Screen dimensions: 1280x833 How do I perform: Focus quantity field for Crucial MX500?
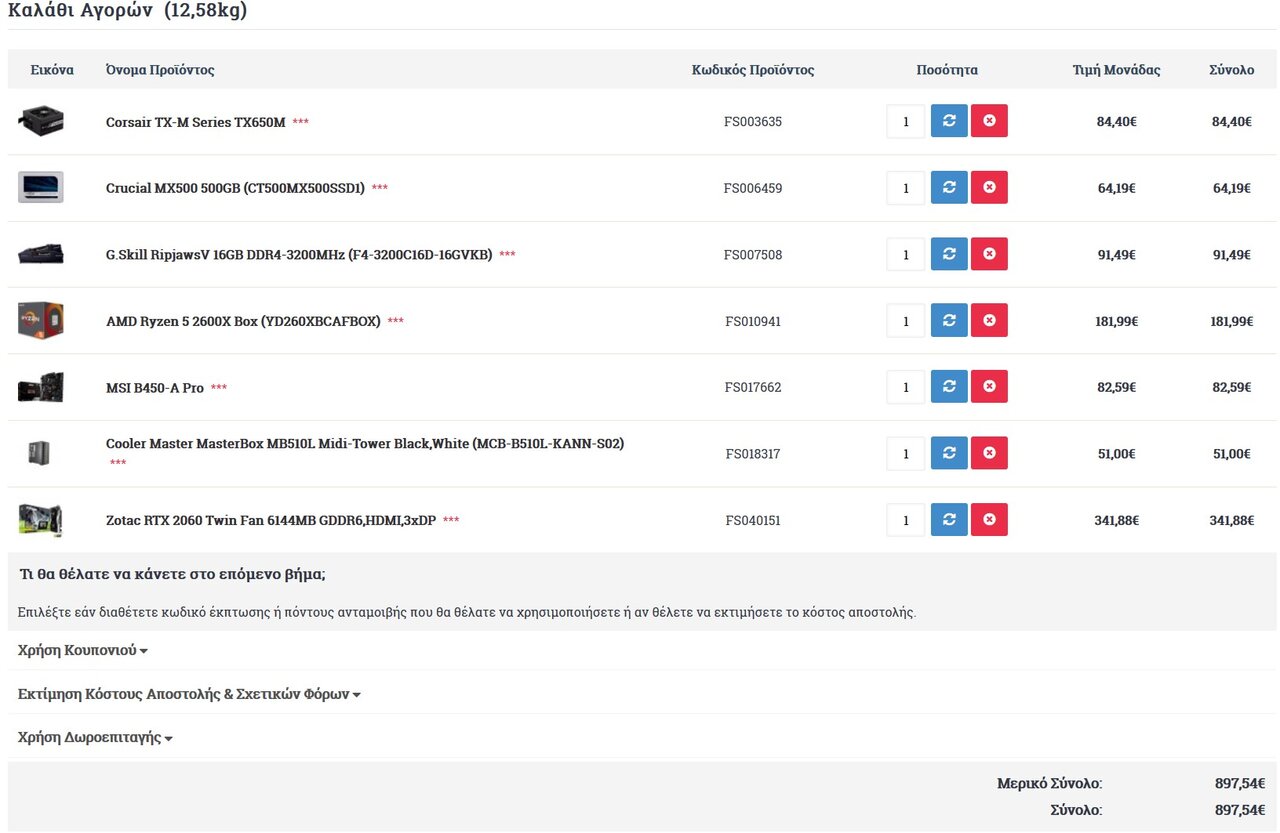[906, 187]
